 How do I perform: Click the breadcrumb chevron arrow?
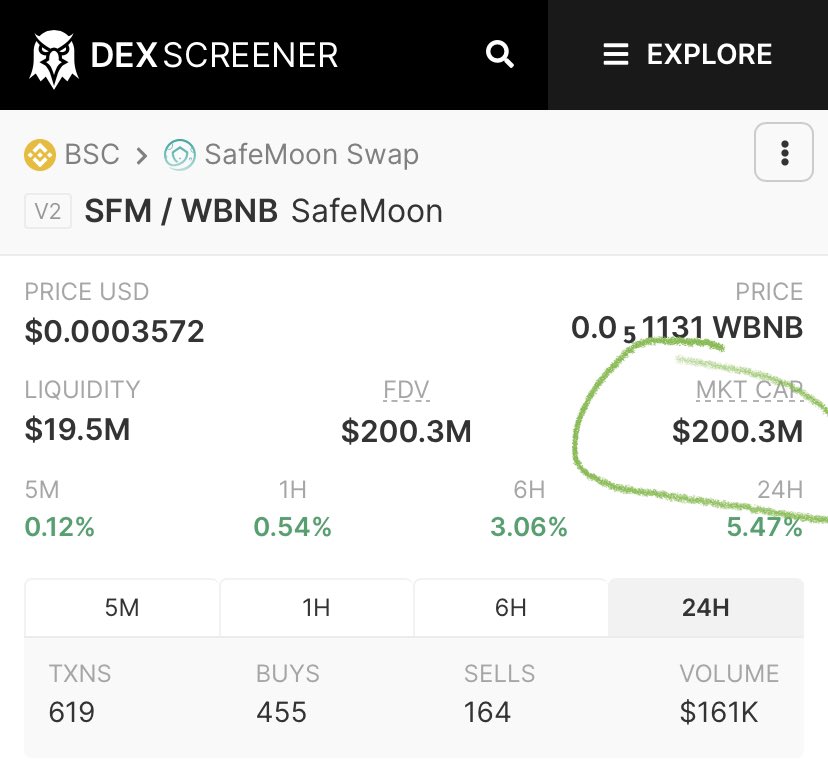[x=141, y=156]
